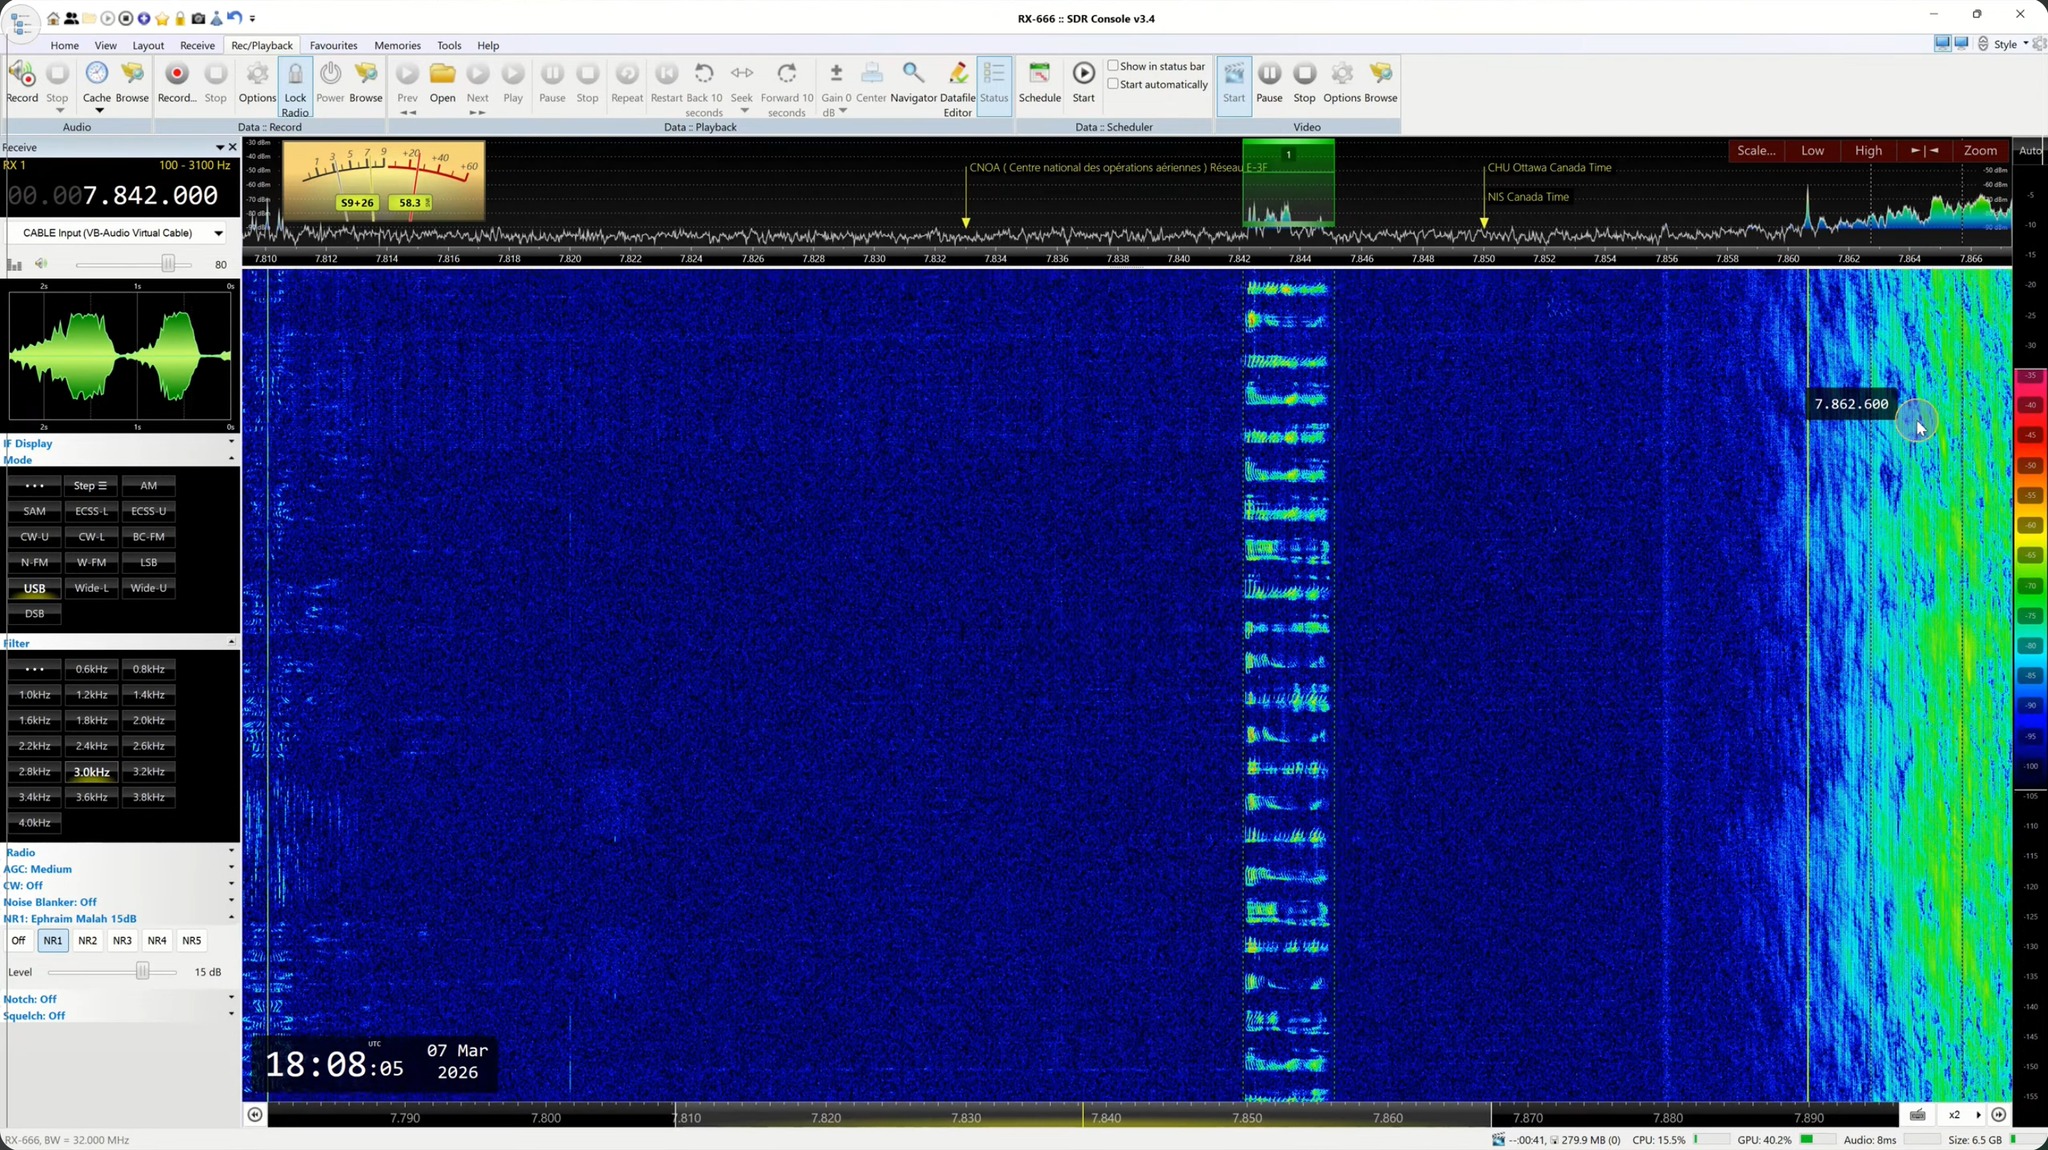Viewport: 2048px width, 1150px height.
Task: Enable Start automatically checkbox
Action: tap(1113, 84)
